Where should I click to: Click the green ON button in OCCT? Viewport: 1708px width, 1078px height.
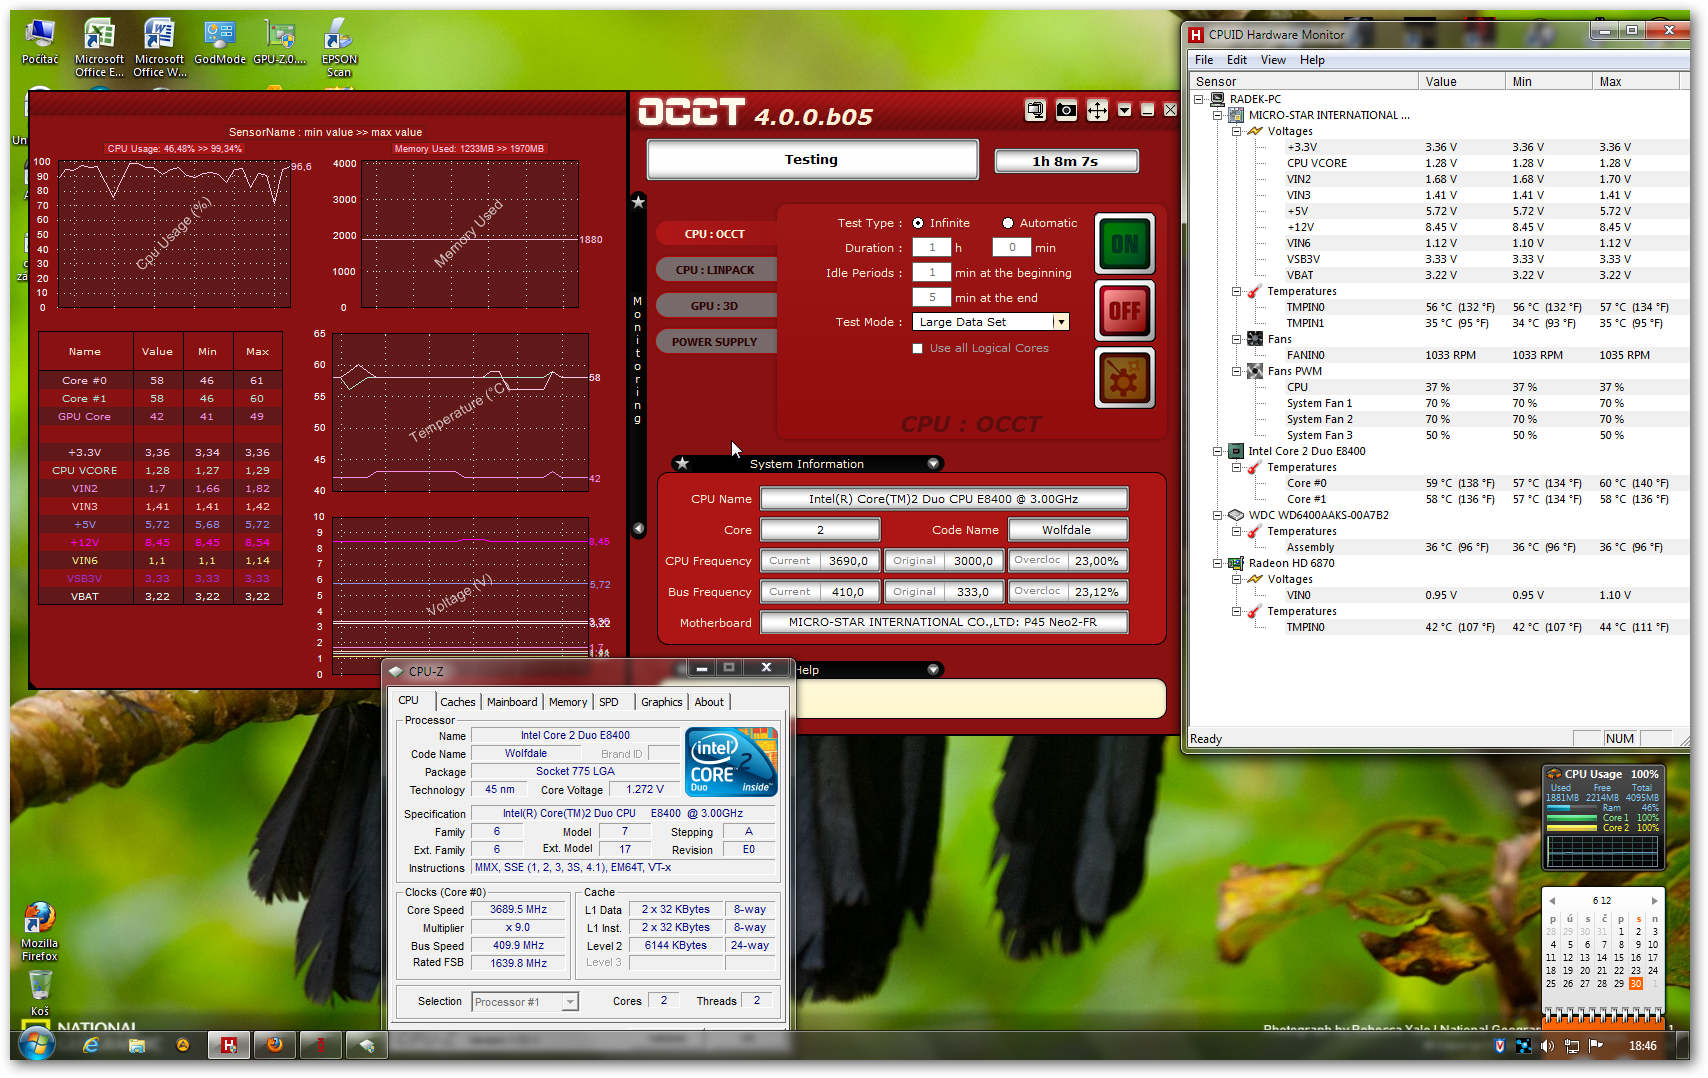pyautogui.click(x=1125, y=244)
